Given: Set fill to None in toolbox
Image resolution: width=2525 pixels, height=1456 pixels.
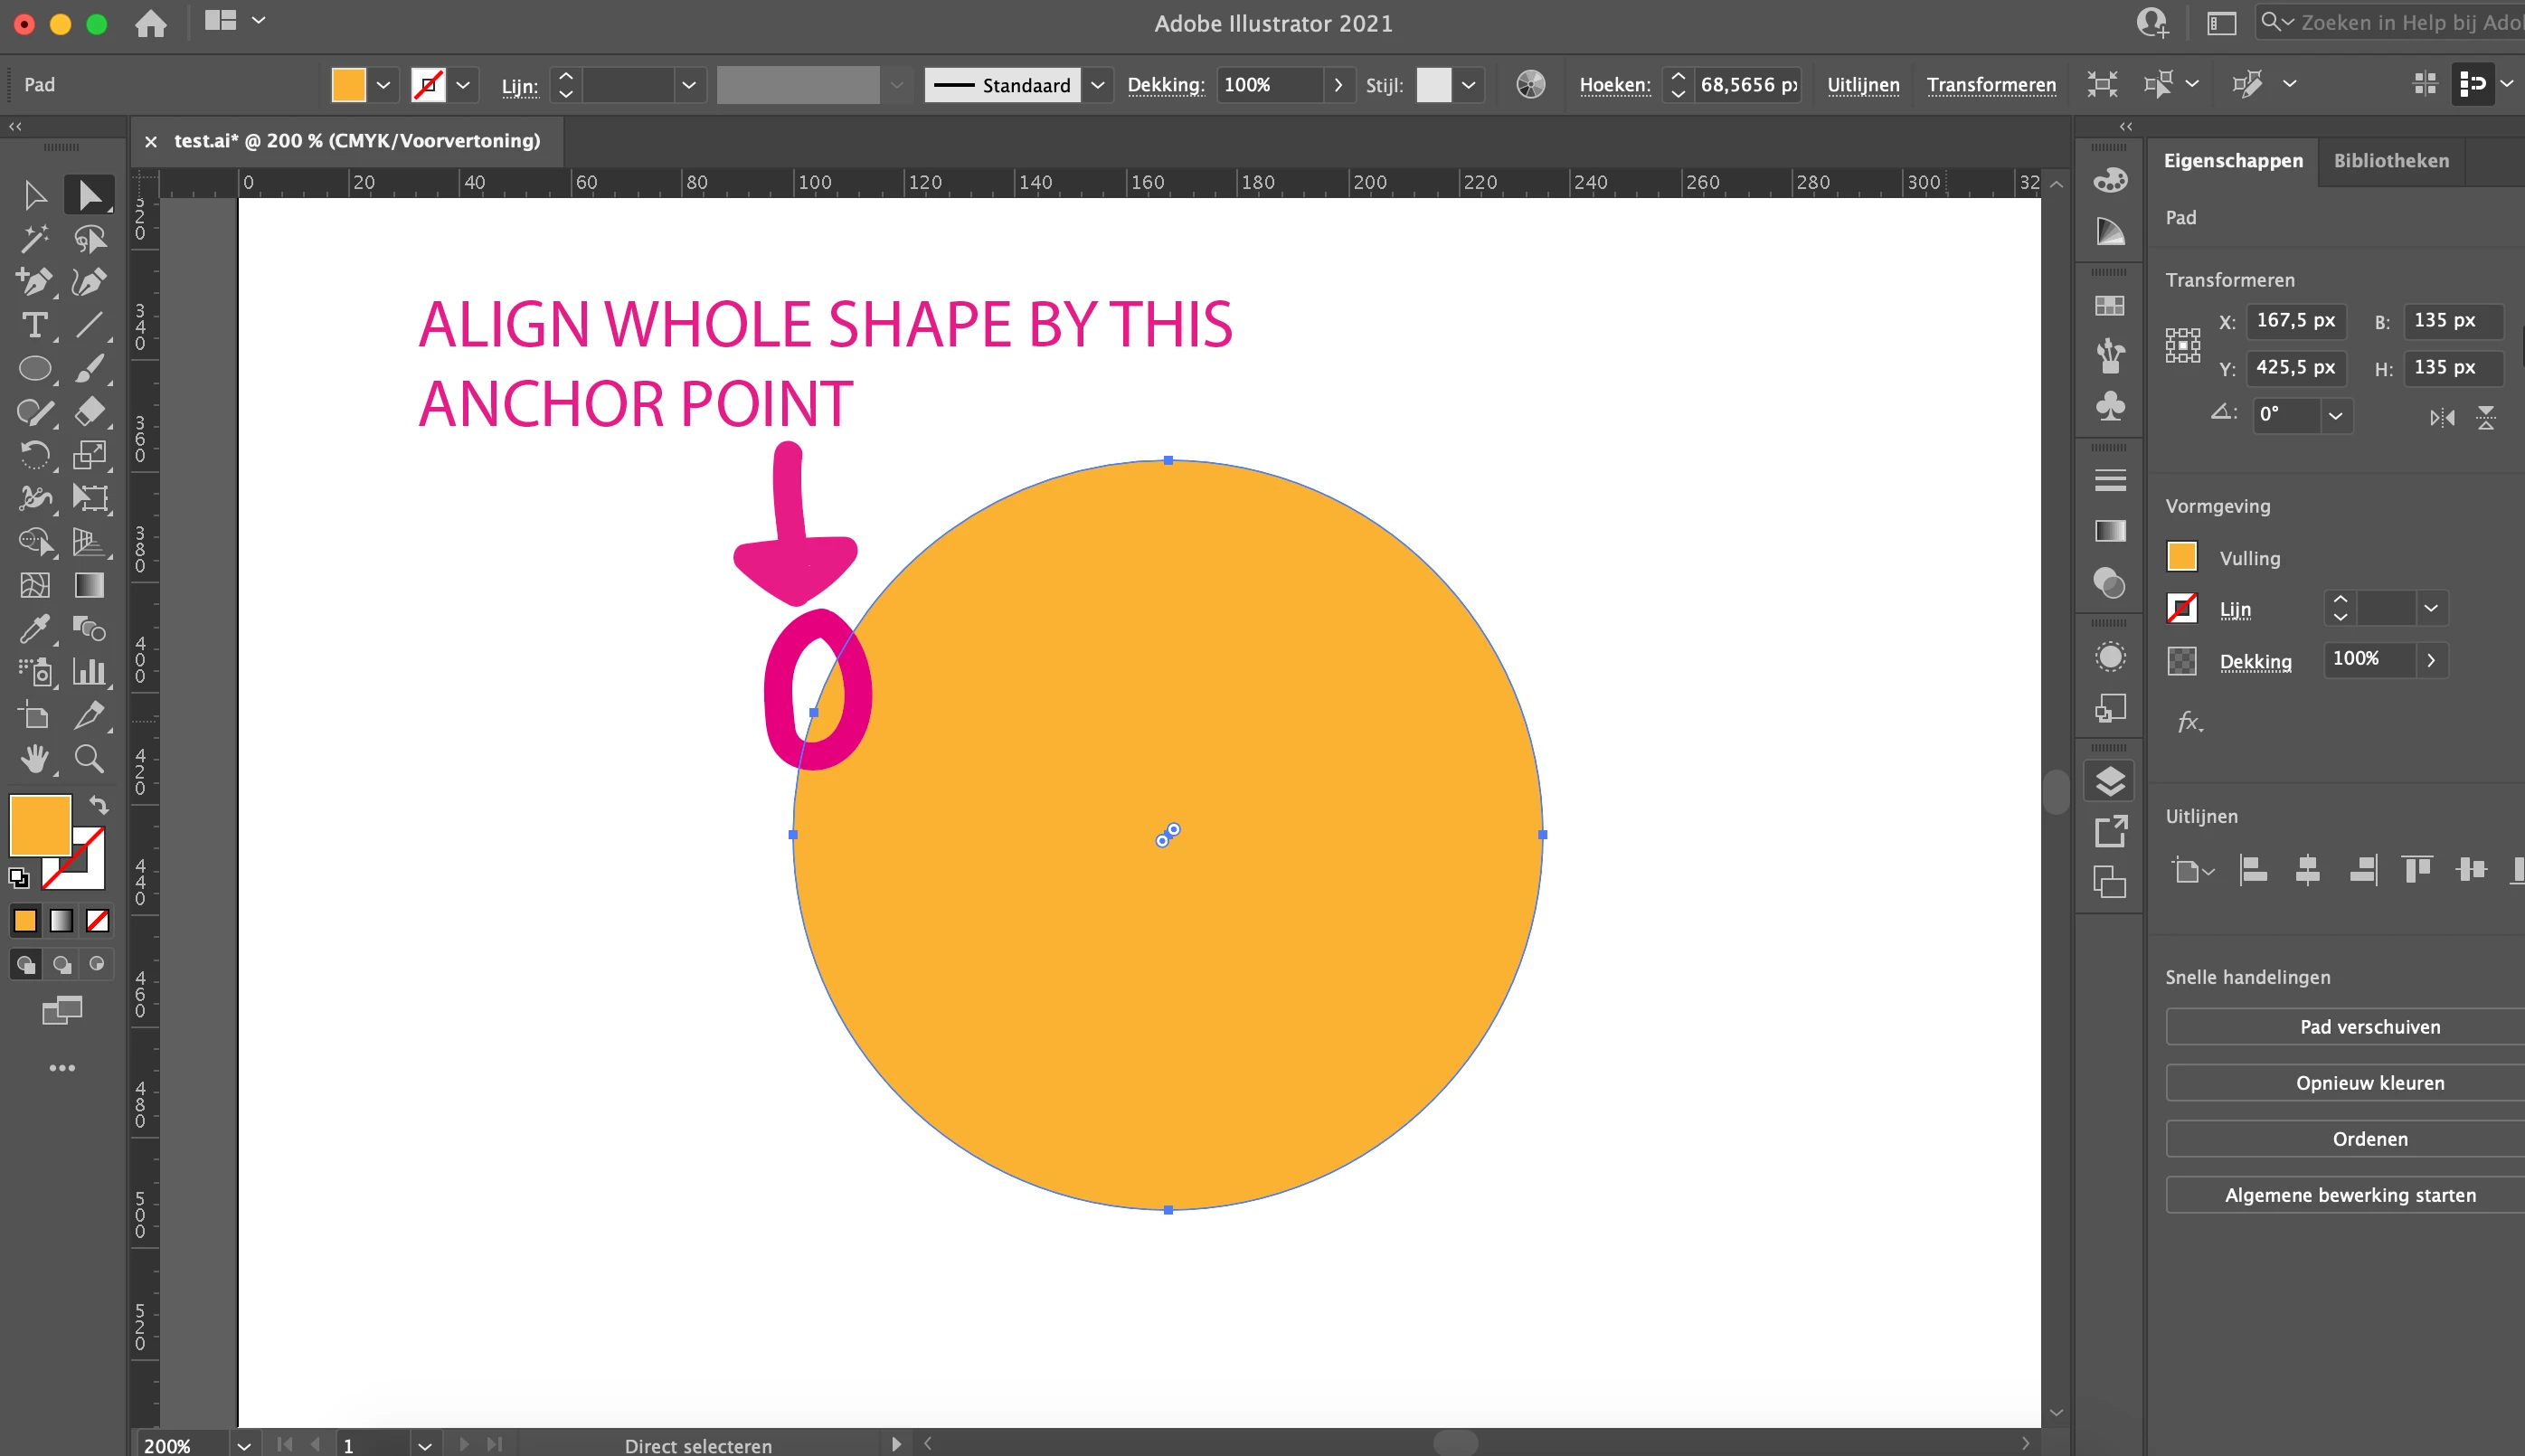Looking at the screenshot, I should point(97,920).
